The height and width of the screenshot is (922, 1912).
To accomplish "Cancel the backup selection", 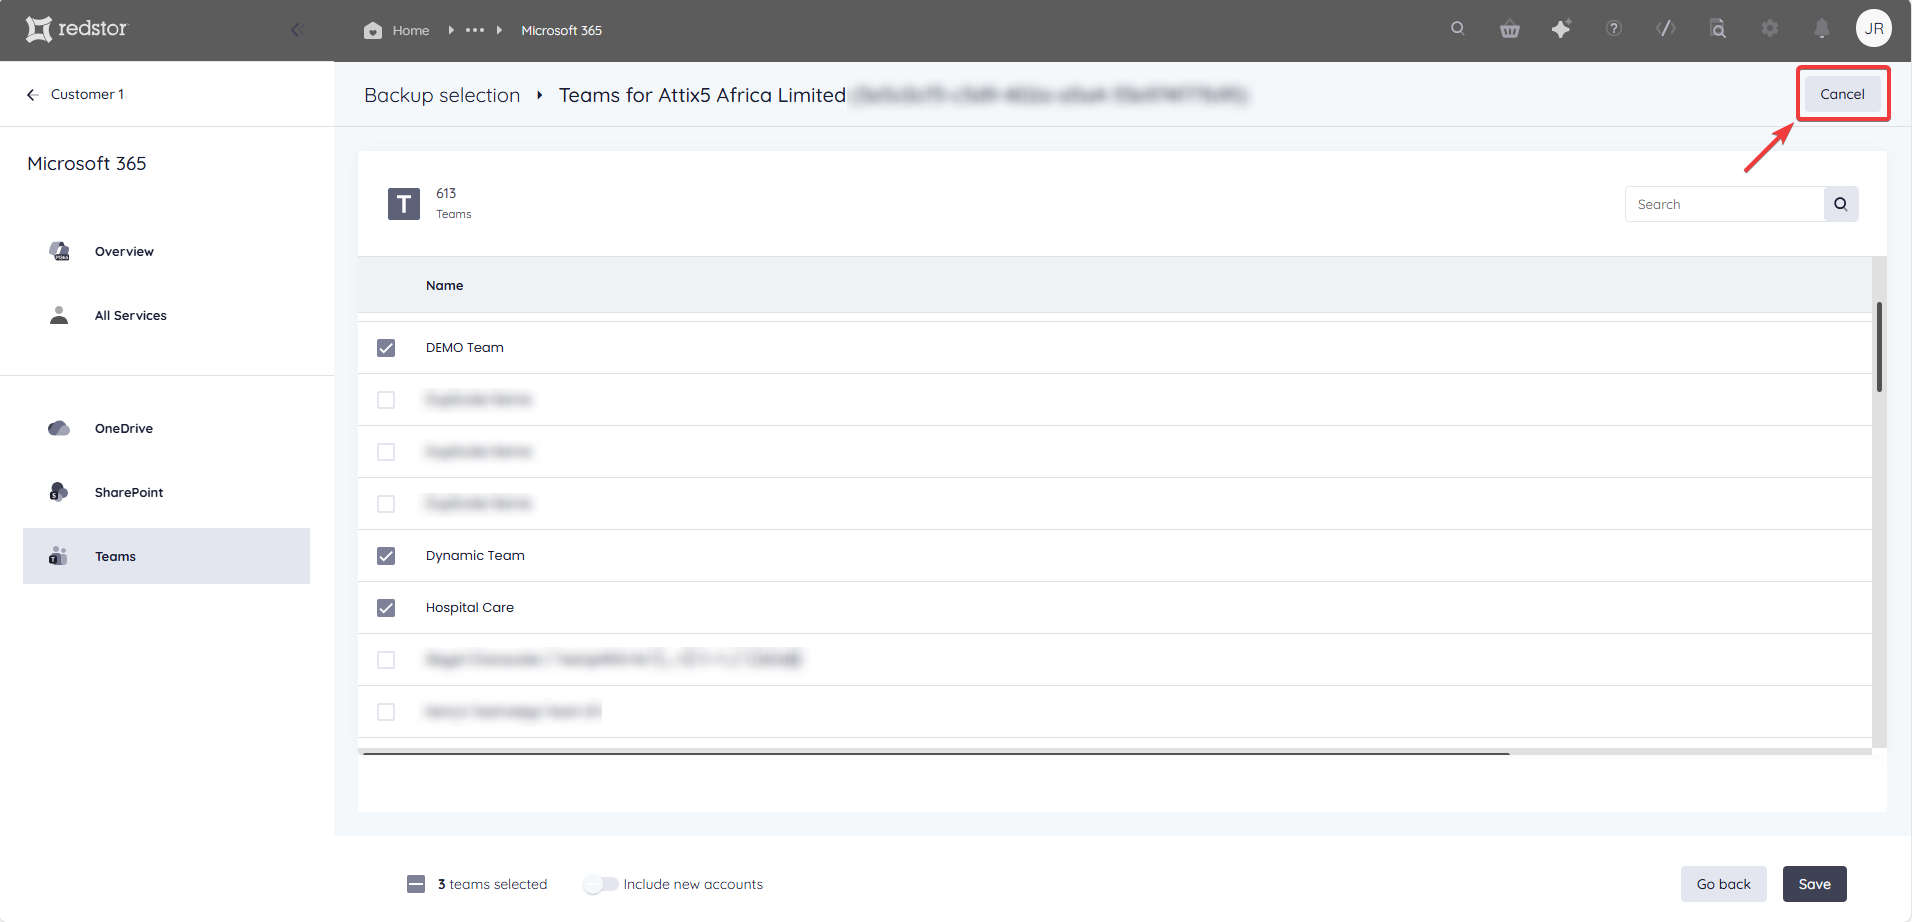I will click(x=1842, y=94).
